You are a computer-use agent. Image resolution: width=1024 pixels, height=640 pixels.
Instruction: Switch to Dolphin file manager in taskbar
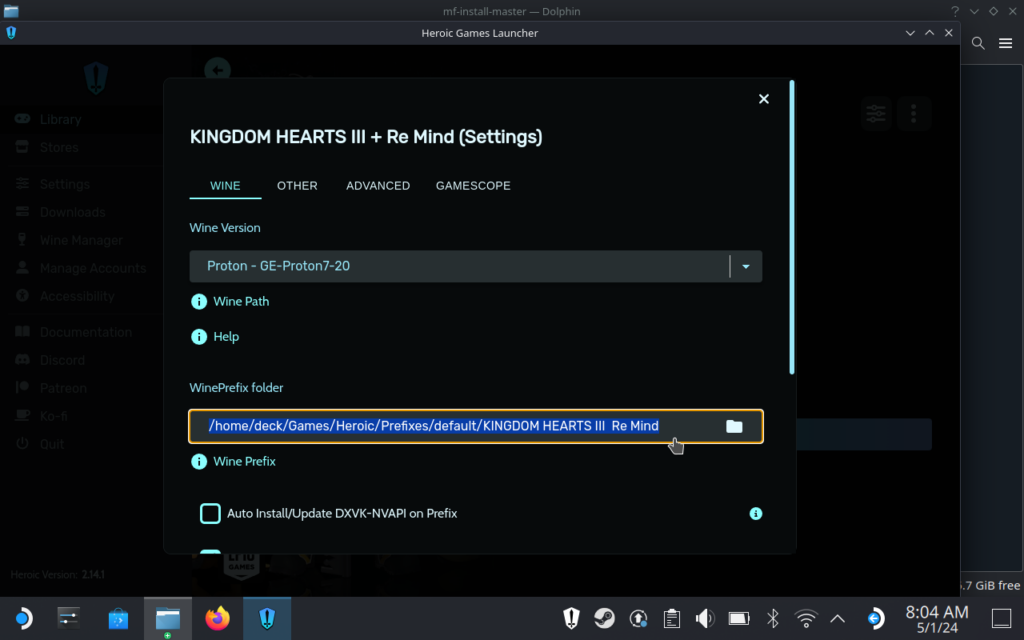[x=168, y=618]
